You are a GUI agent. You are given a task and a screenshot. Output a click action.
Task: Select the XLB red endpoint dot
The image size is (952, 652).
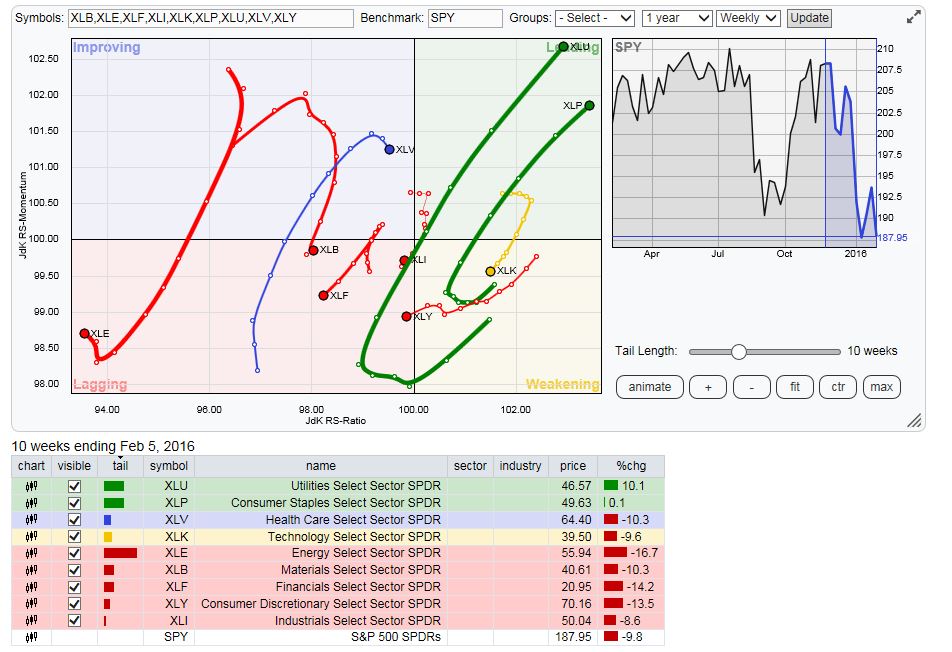tap(313, 250)
